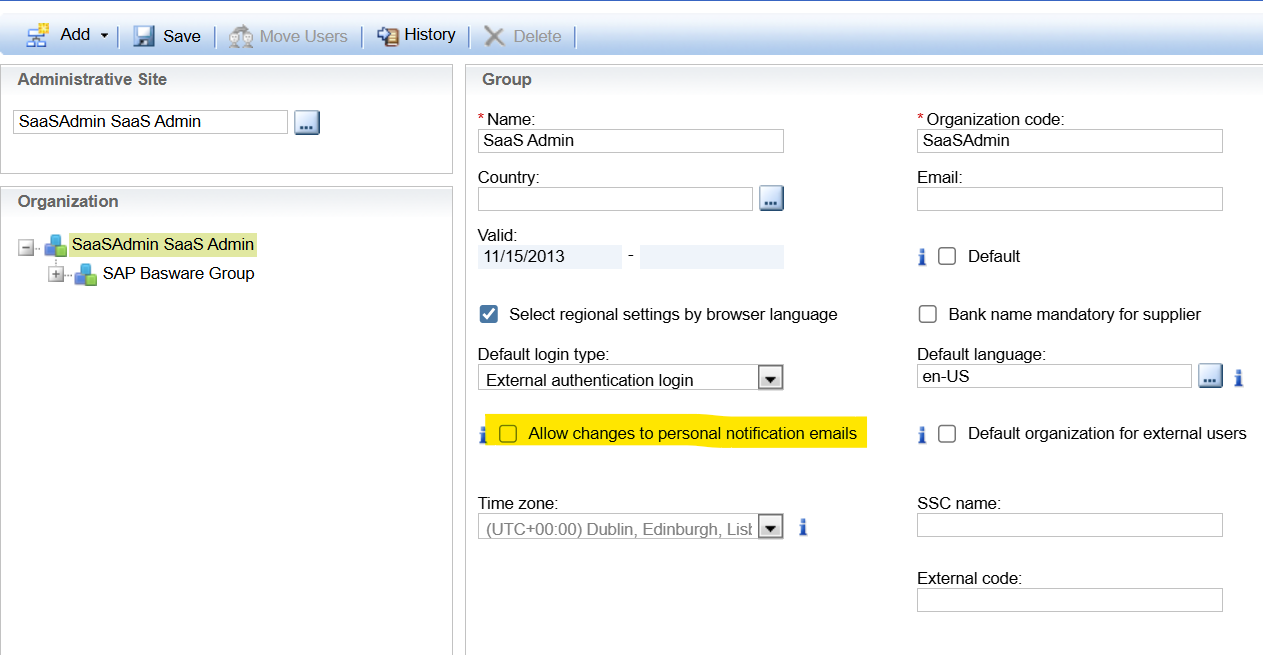
Task: Collapse the SaaSAdmin SaaS Admin tree node
Action: tap(26, 246)
